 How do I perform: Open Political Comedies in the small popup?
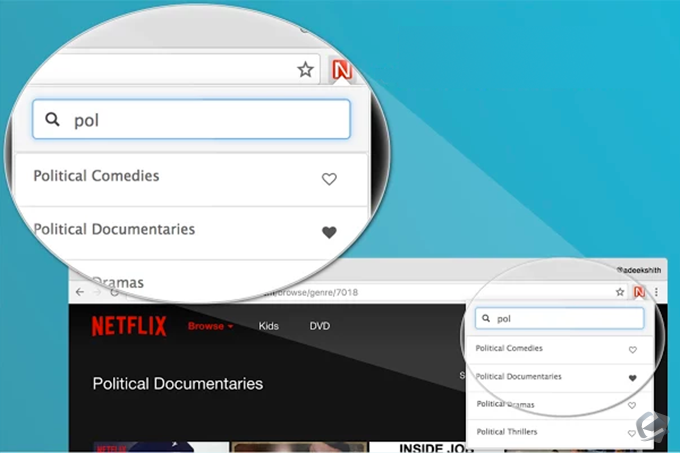[x=509, y=348]
